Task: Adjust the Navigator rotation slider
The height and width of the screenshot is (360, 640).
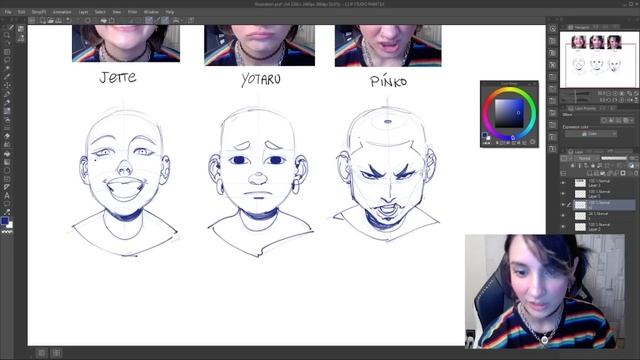Action: click(x=575, y=100)
